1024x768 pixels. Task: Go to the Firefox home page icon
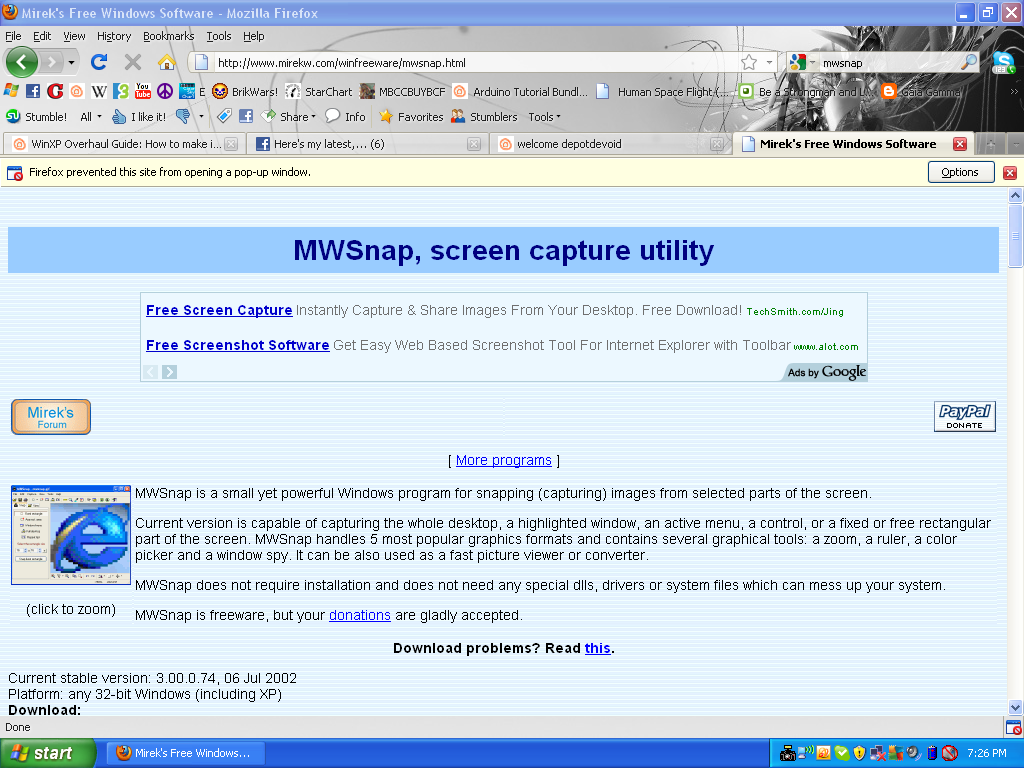click(x=166, y=62)
